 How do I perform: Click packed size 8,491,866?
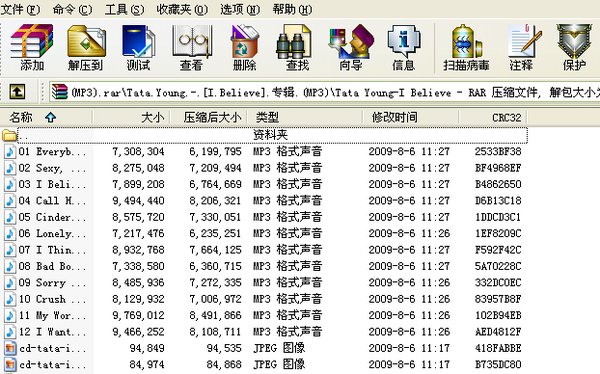[215, 316]
